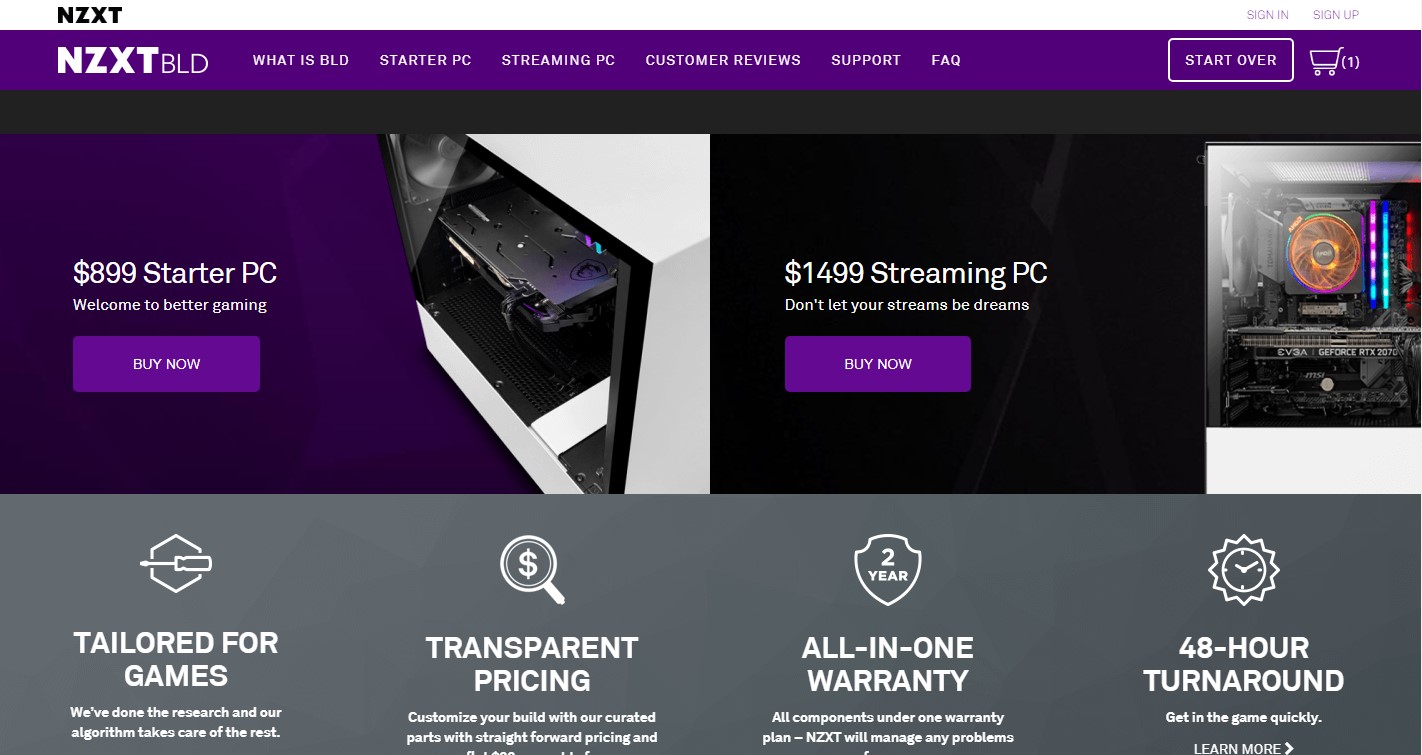The height and width of the screenshot is (755, 1422).
Task: Open the FAQ navigation link
Action: pos(946,60)
